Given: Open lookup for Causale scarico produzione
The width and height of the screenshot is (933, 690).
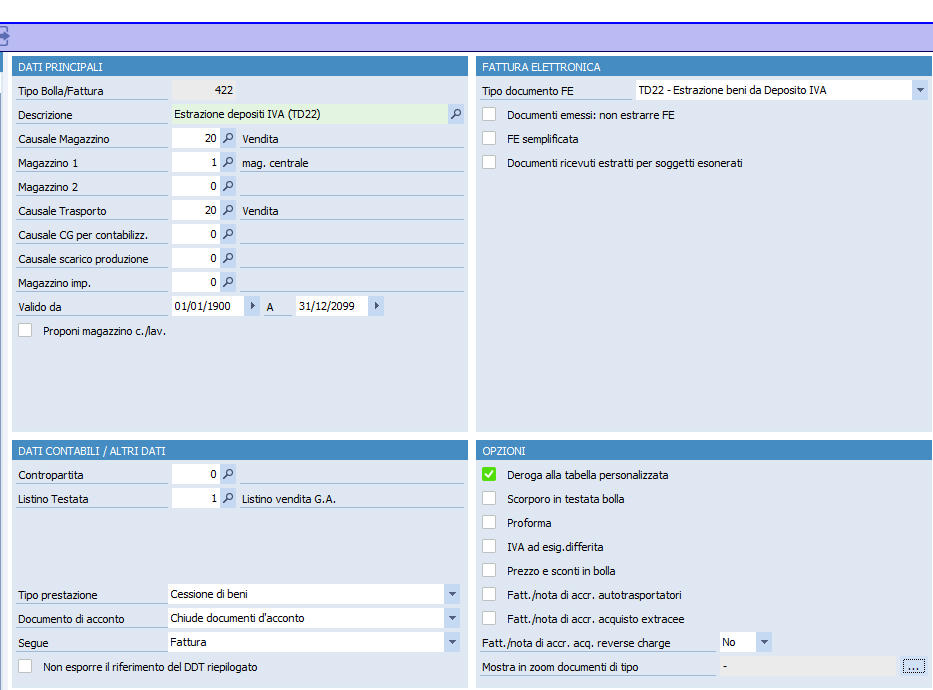Looking at the screenshot, I should (228, 258).
